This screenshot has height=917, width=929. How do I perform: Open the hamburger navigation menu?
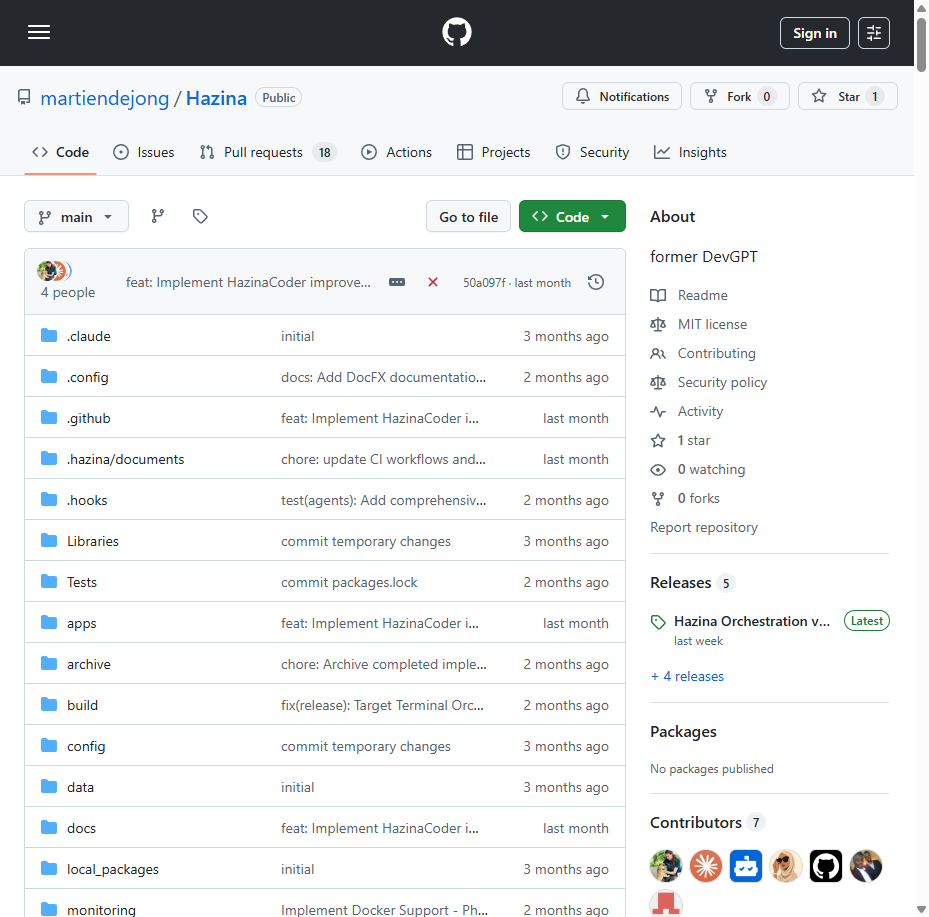[x=39, y=33]
